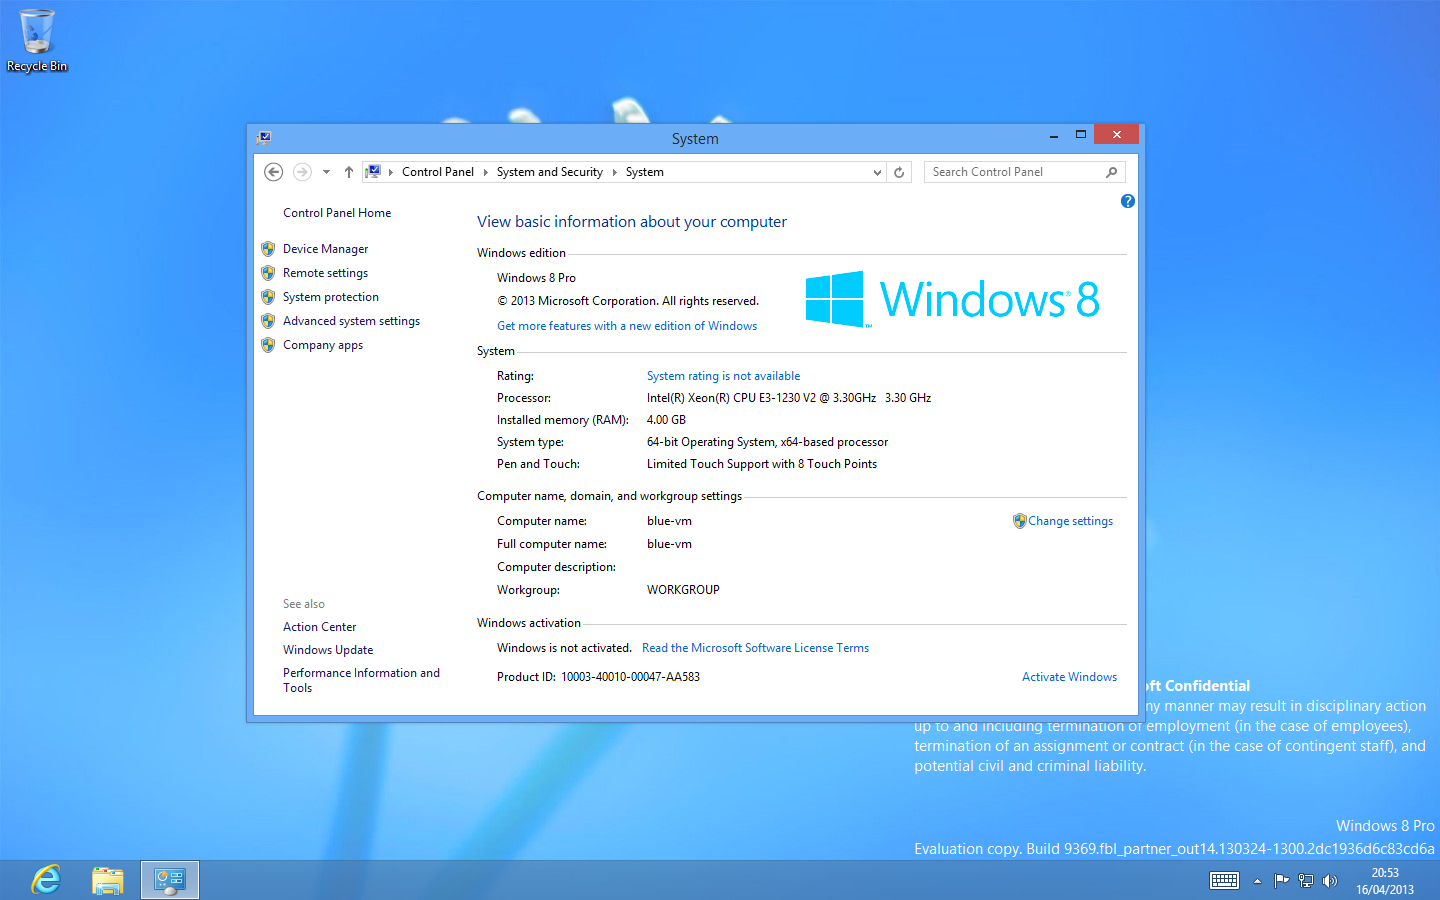Click Activate Windows link
1440x900 pixels.
click(1069, 677)
